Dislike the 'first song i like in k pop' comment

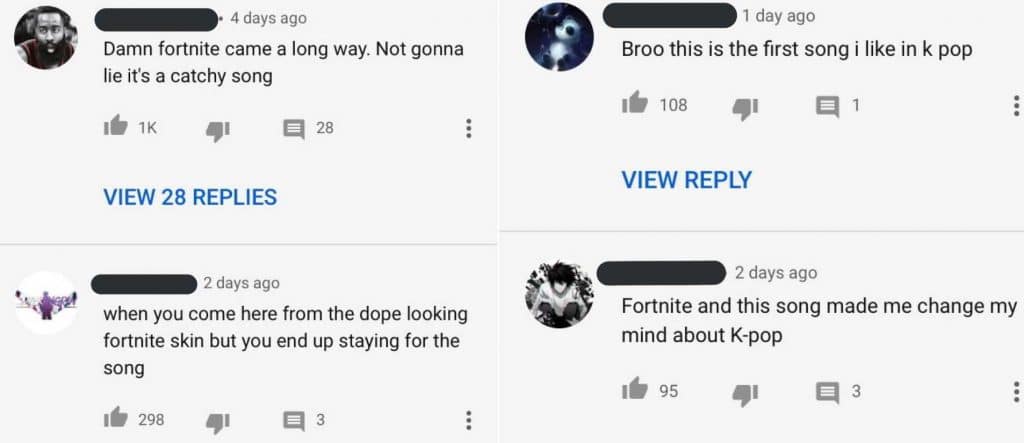pos(745,108)
